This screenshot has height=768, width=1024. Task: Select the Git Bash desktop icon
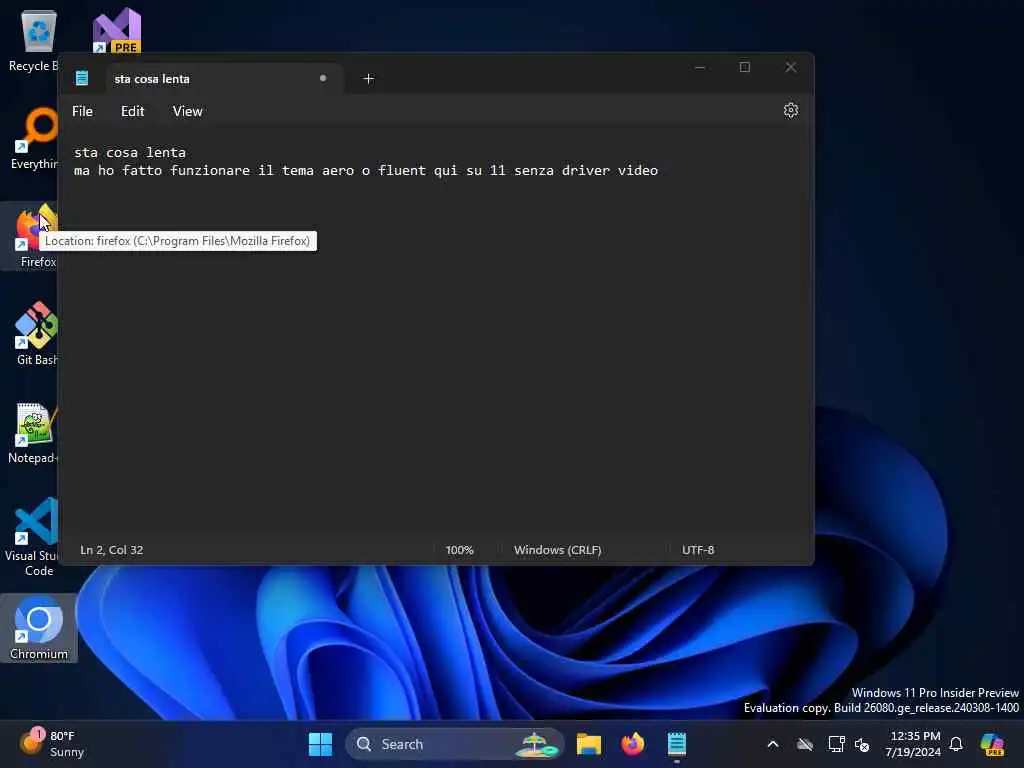point(35,333)
